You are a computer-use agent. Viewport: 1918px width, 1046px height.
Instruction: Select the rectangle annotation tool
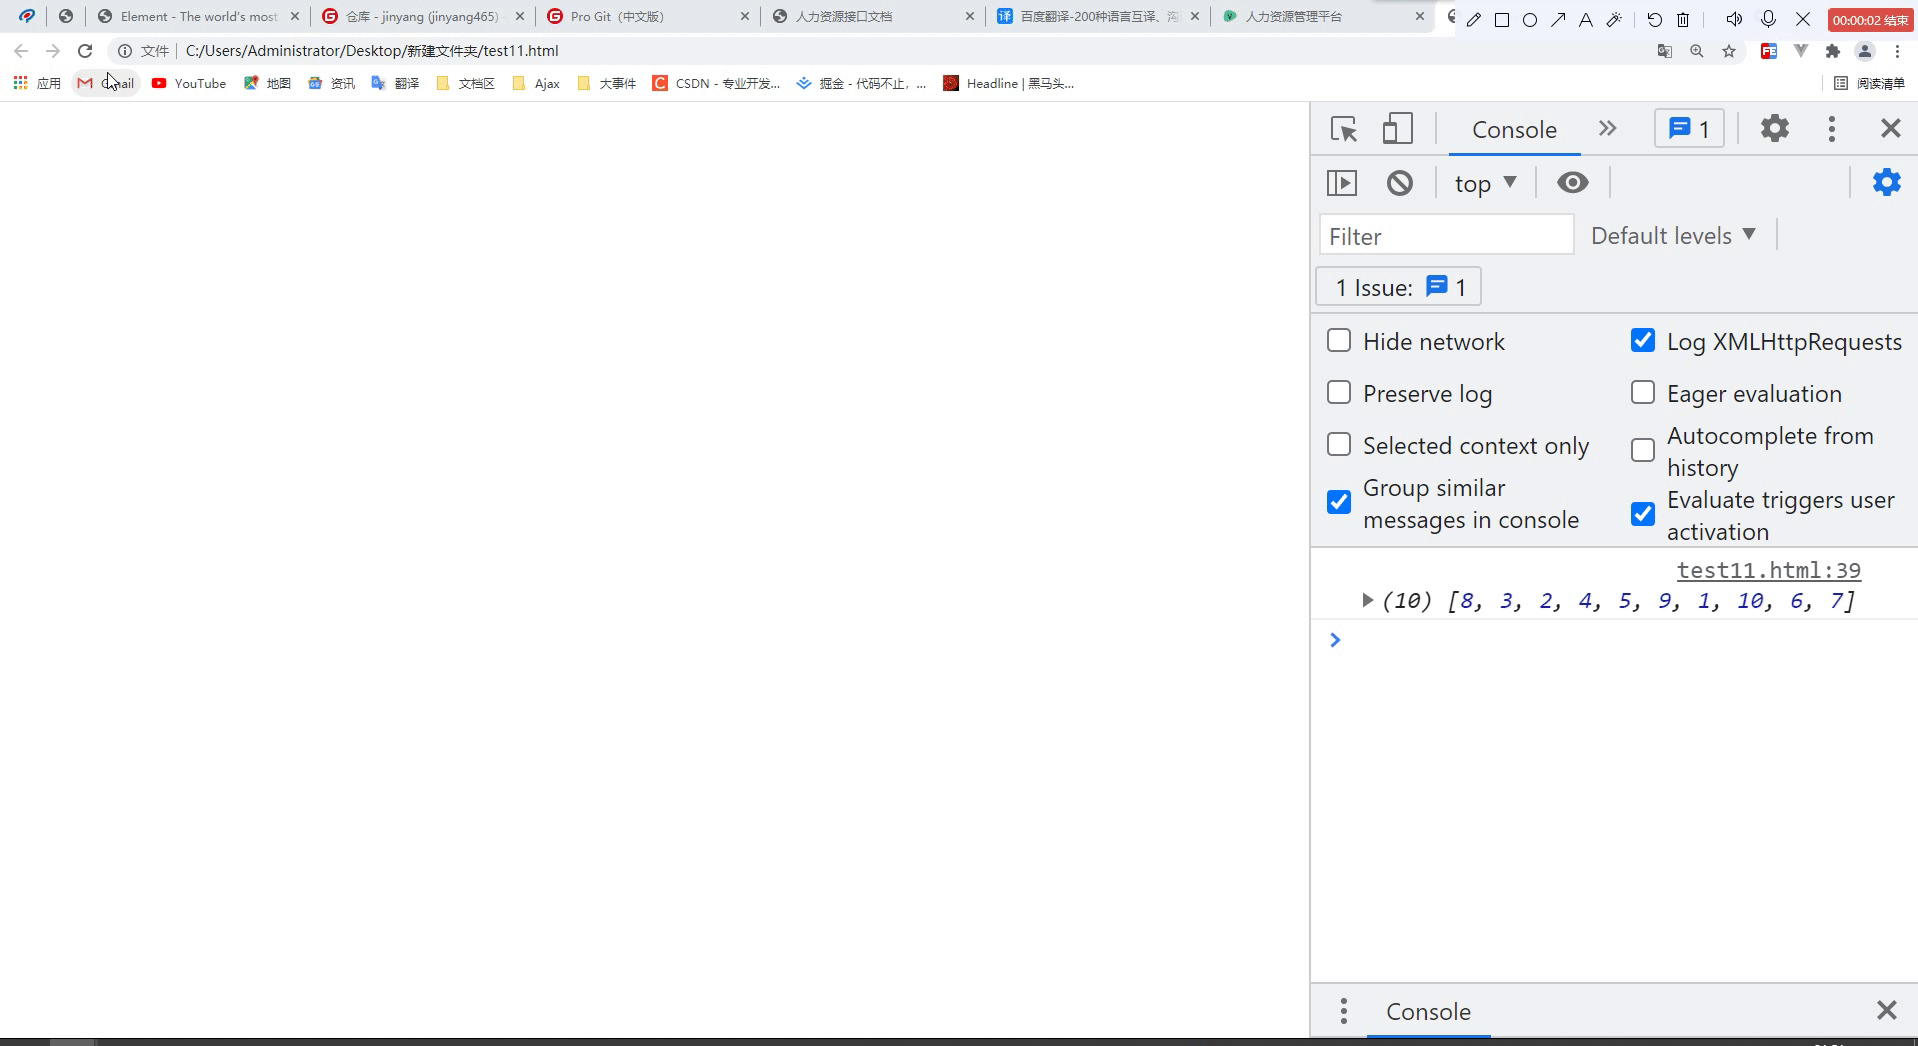(1501, 19)
